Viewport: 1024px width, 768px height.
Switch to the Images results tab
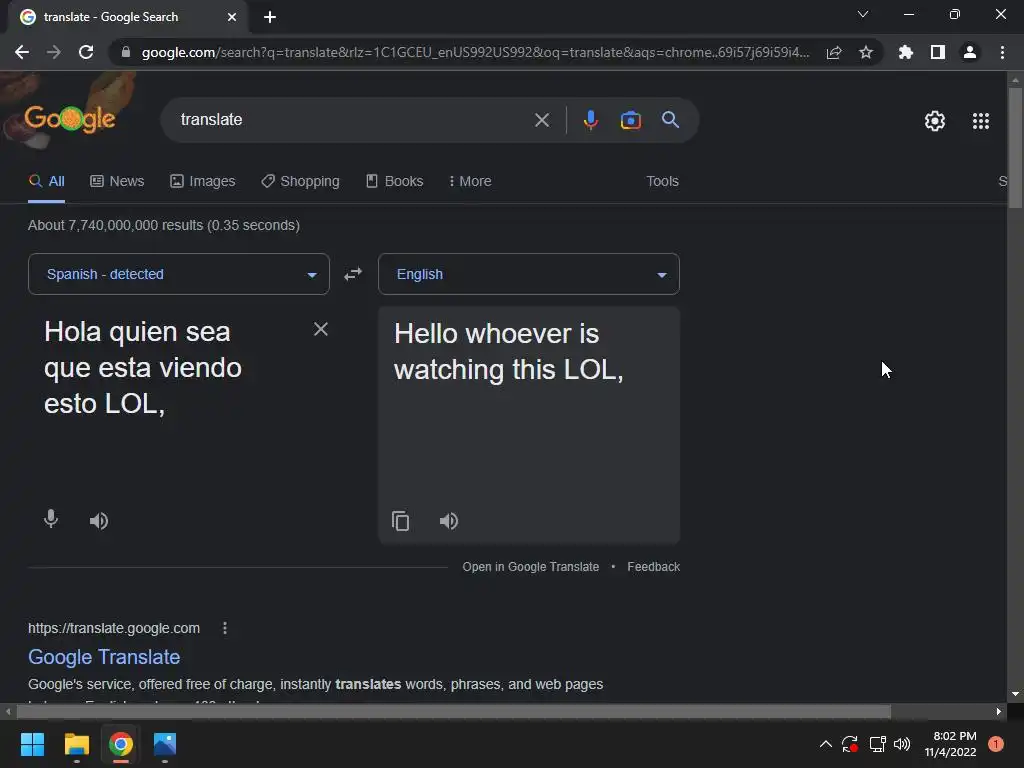202,182
